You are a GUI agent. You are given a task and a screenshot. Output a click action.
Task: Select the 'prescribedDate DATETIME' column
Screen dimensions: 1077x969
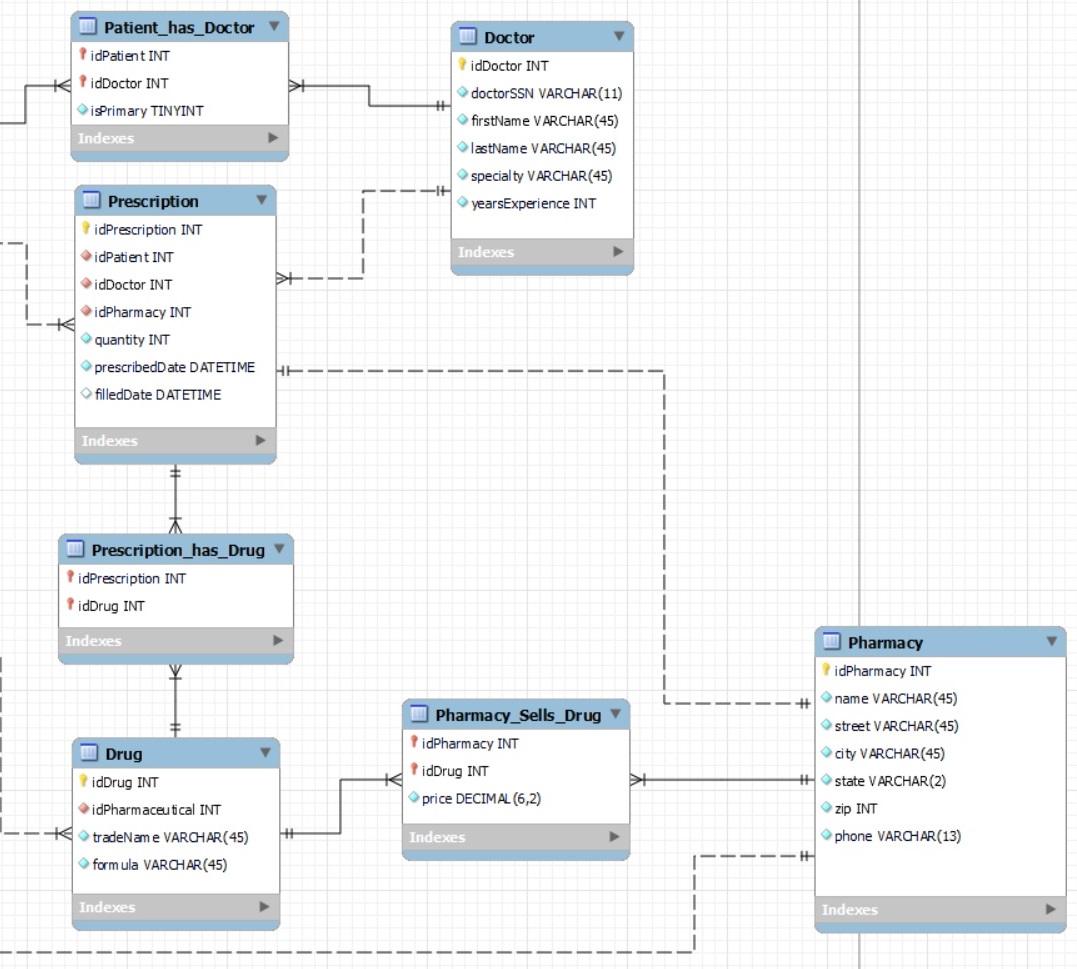tap(175, 367)
